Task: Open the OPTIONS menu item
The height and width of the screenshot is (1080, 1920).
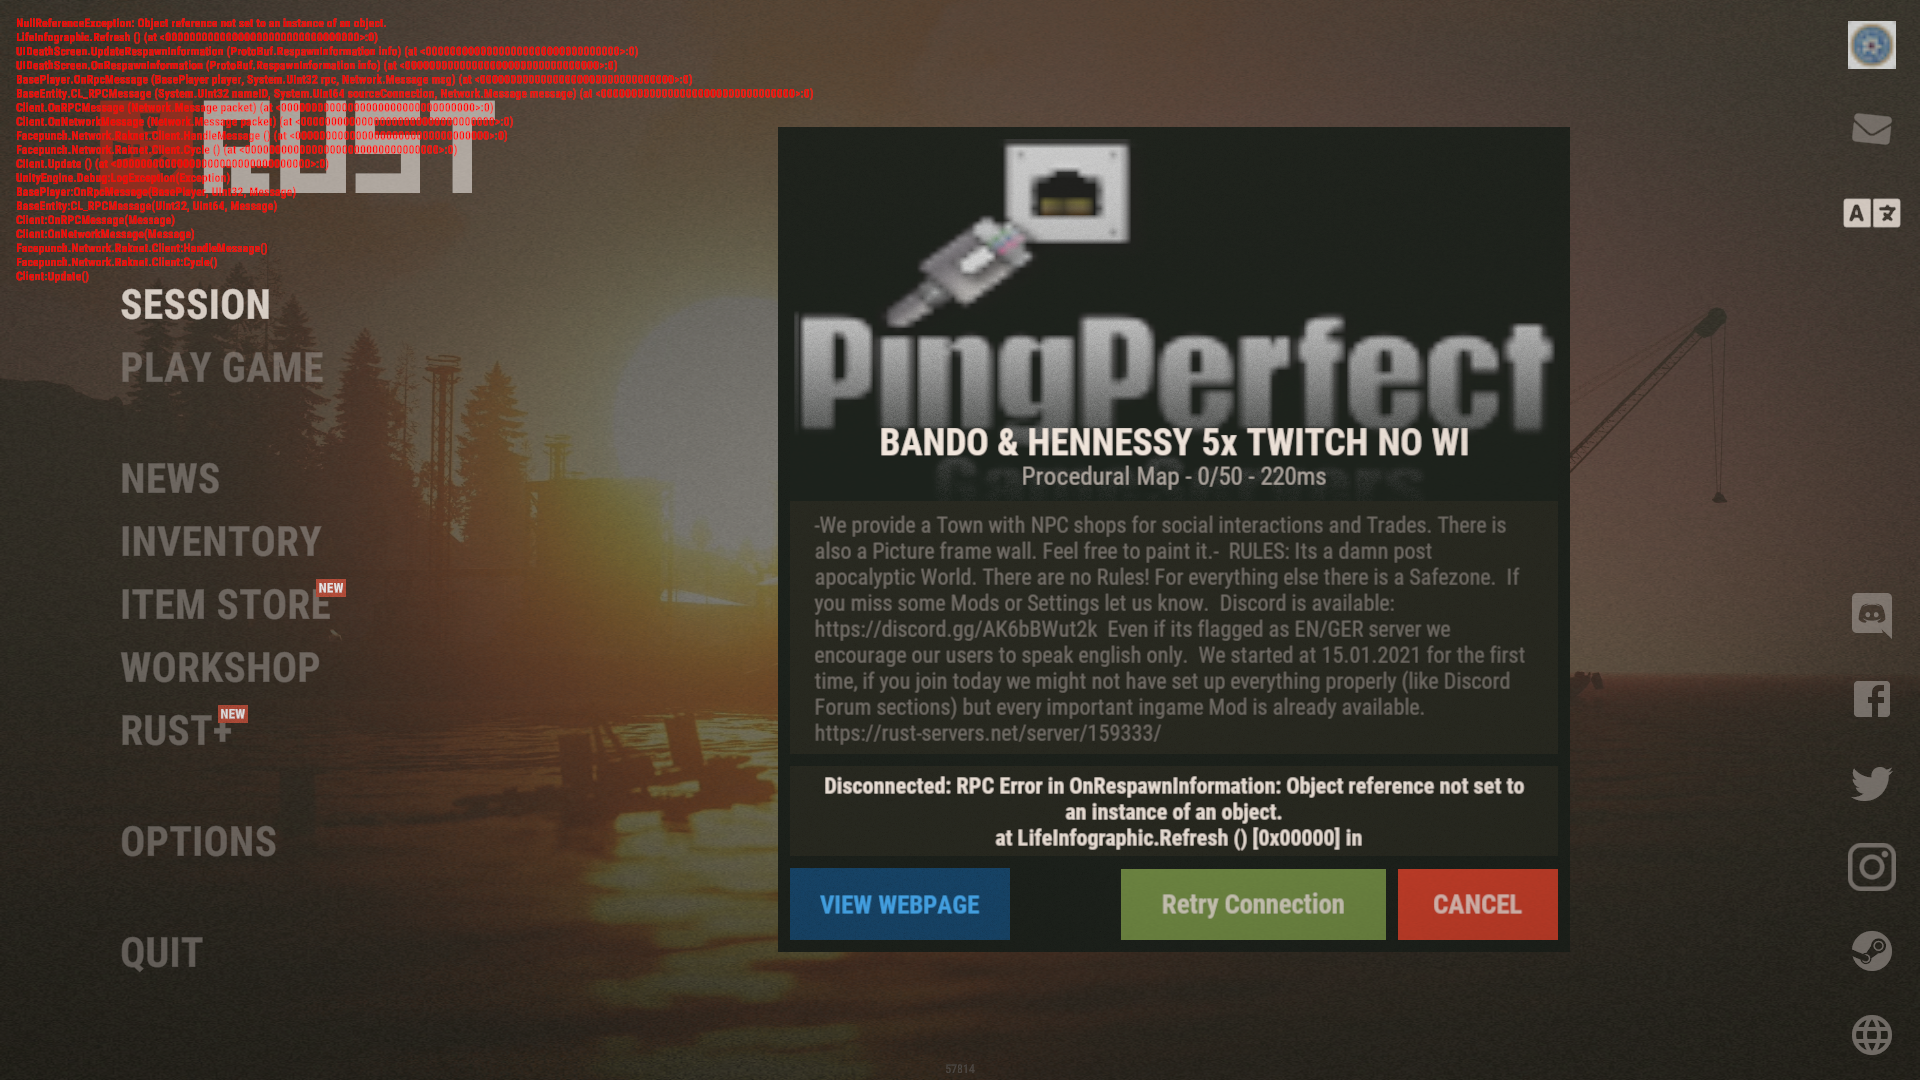Action: tap(198, 841)
